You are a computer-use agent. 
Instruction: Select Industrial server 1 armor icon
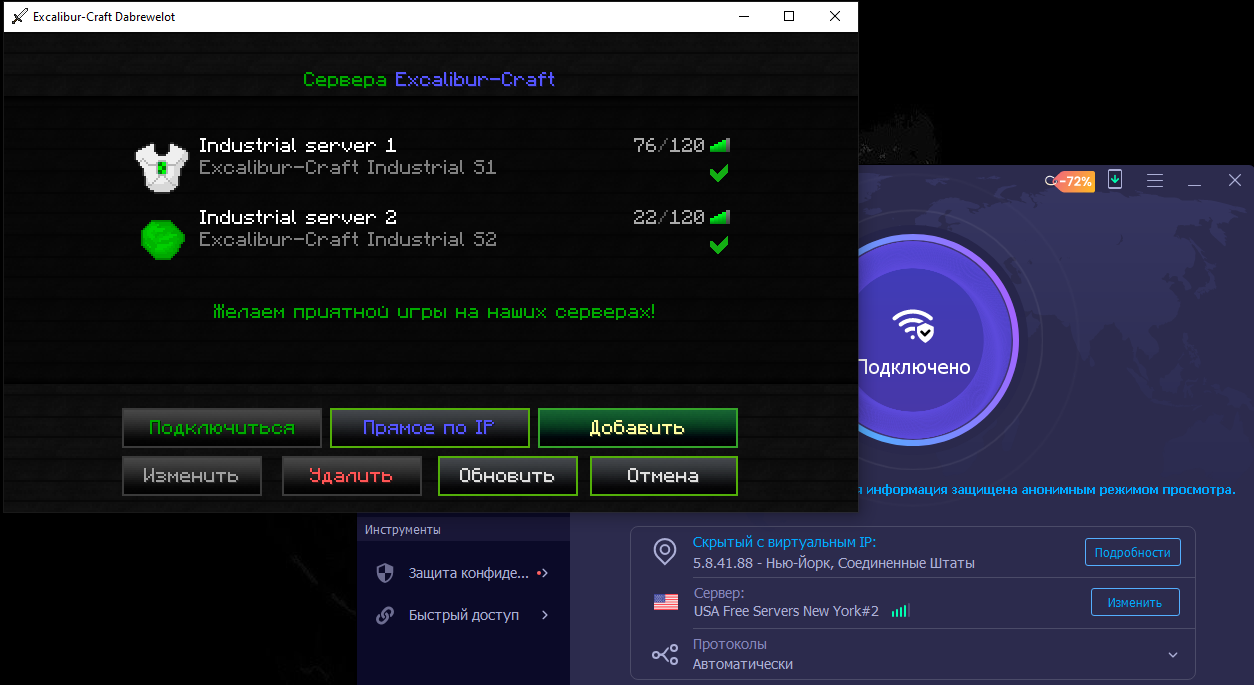[x=161, y=167]
